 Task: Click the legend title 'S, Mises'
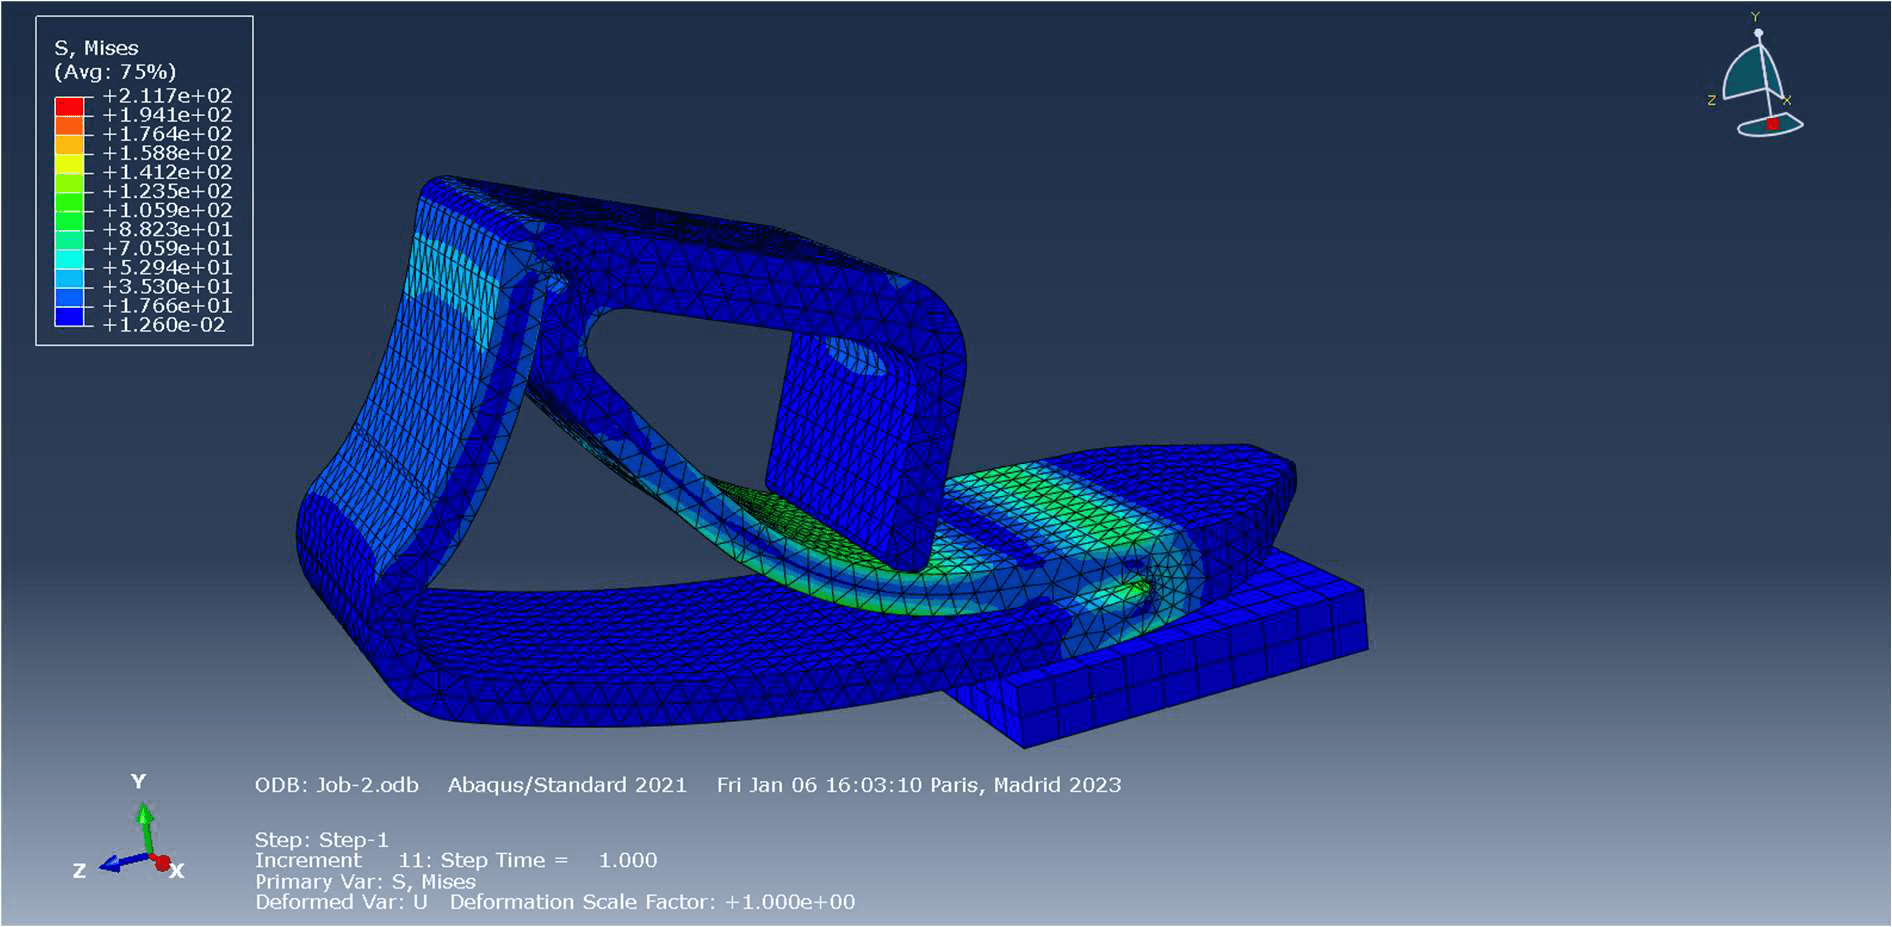pos(96,48)
